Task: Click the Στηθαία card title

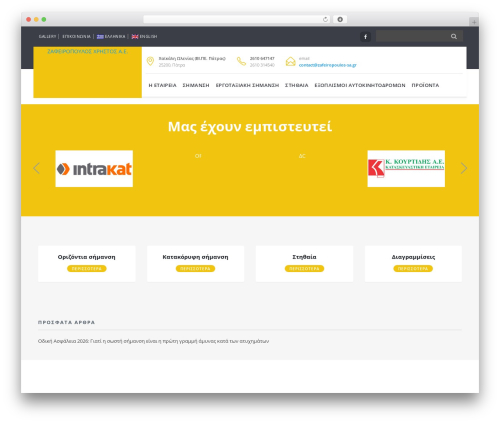Action: coord(304,257)
